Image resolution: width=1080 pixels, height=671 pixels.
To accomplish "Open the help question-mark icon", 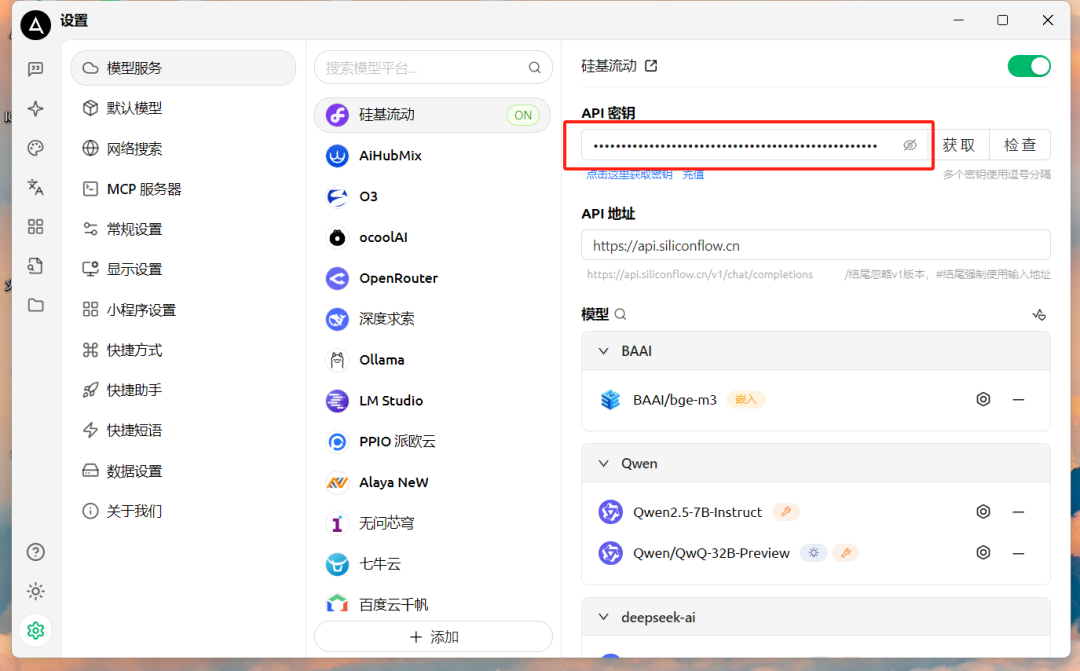I will point(36,552).
